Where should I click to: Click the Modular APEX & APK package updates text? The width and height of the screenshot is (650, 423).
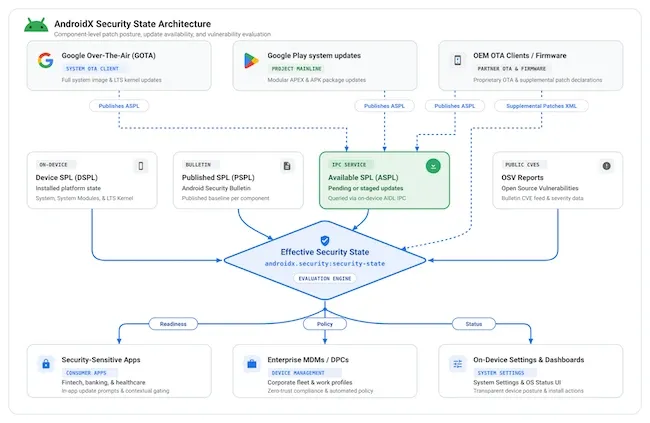pos(317,80)
